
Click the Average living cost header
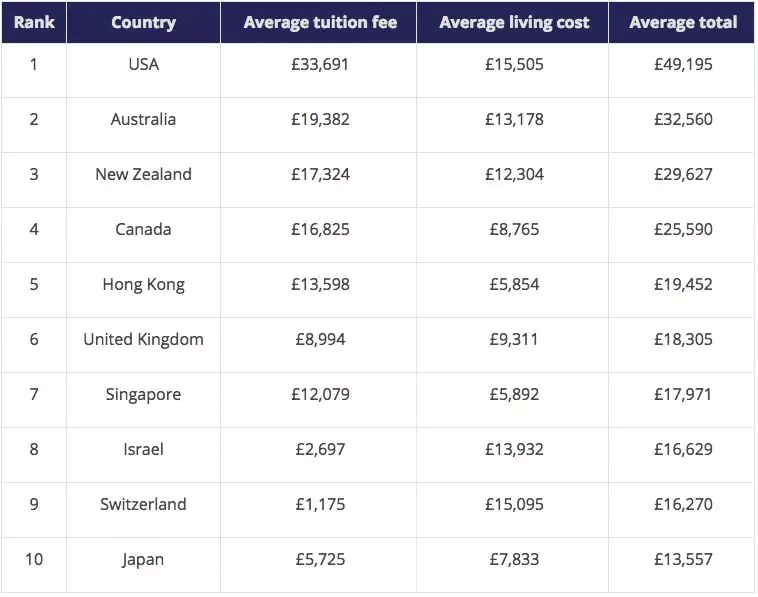514,22
